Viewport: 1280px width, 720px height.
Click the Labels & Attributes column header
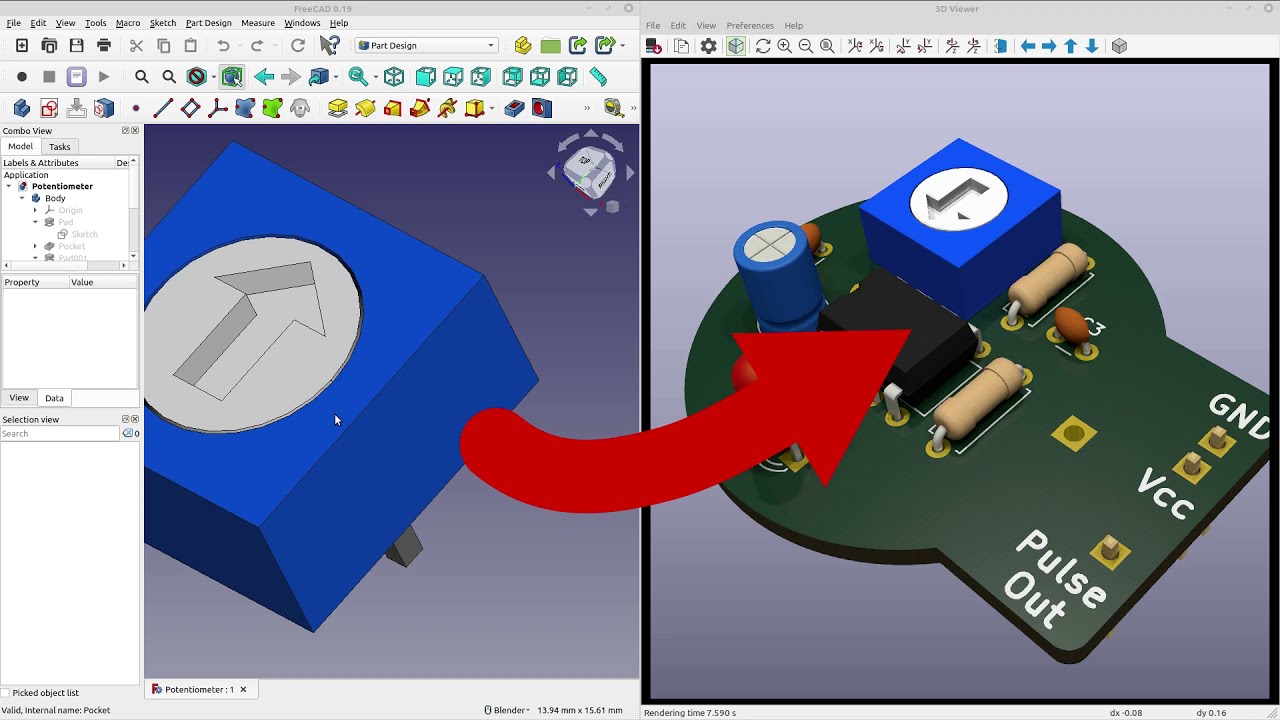tap(58, 163)
